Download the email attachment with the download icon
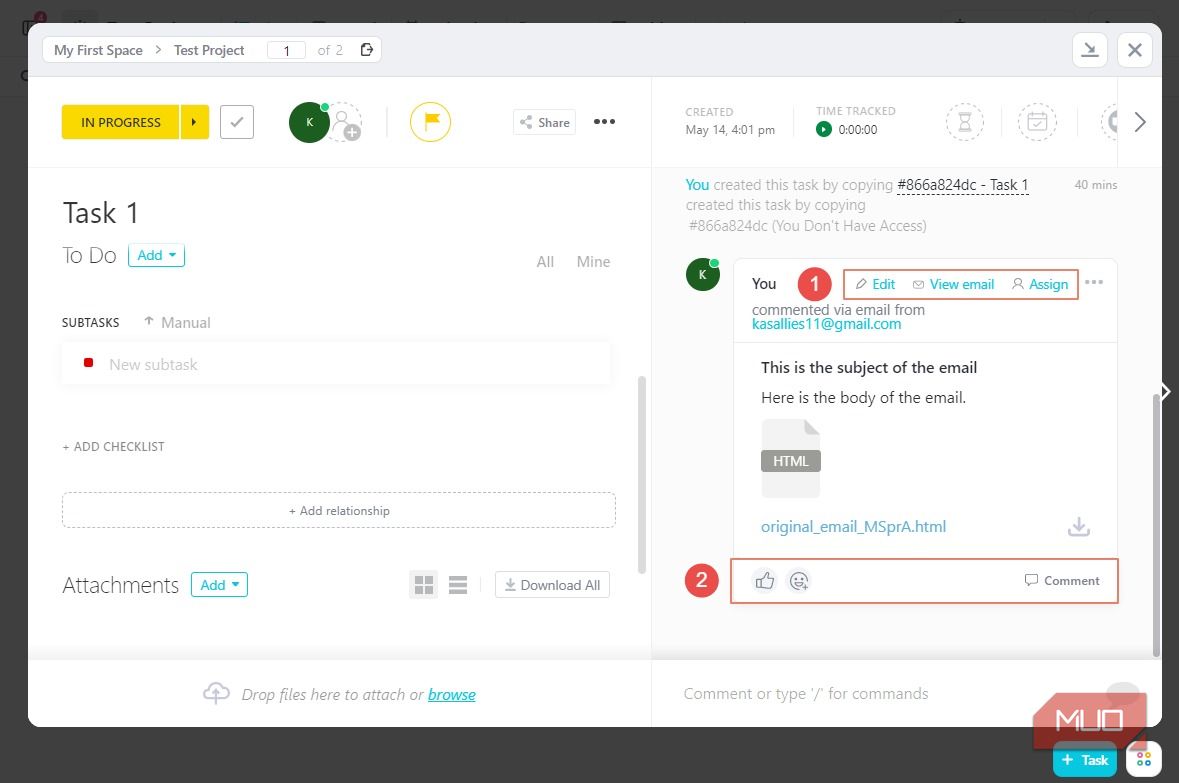Viewport: 1179px width, 783px height. click(1078, 527)
